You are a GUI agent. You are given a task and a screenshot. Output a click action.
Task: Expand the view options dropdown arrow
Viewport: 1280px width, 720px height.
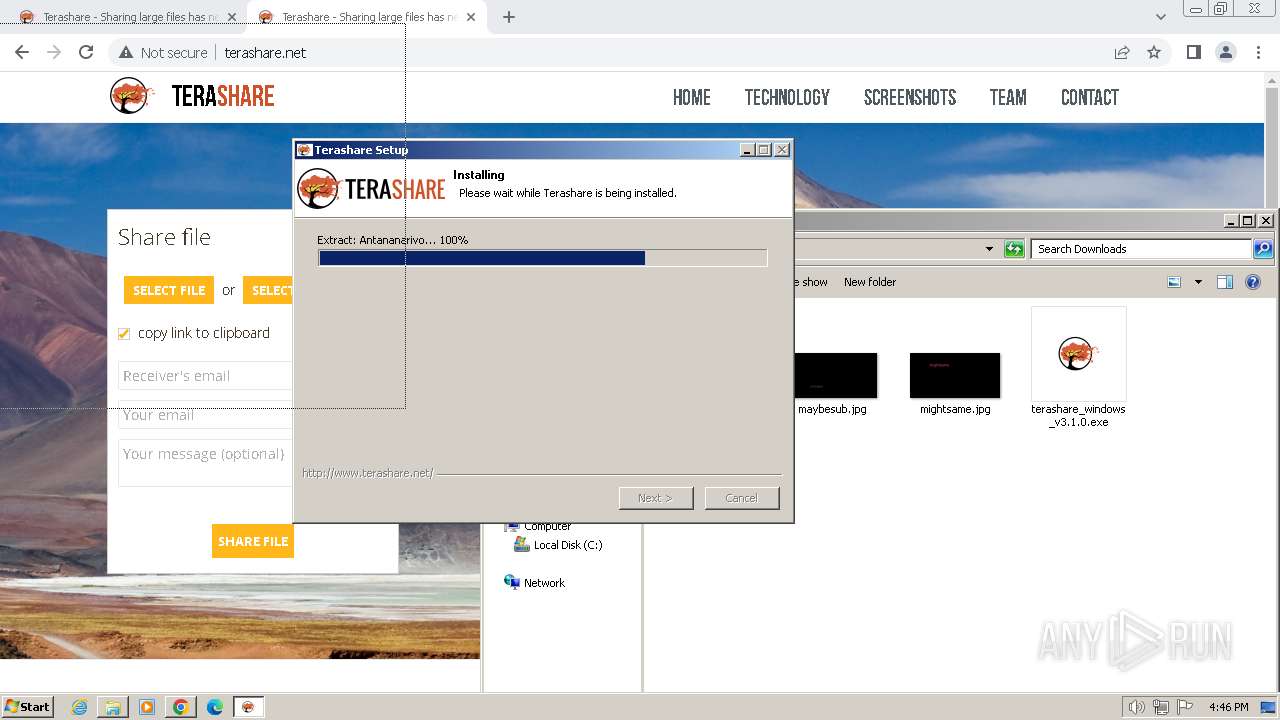pyautogui.click(x=1198, y=282)
